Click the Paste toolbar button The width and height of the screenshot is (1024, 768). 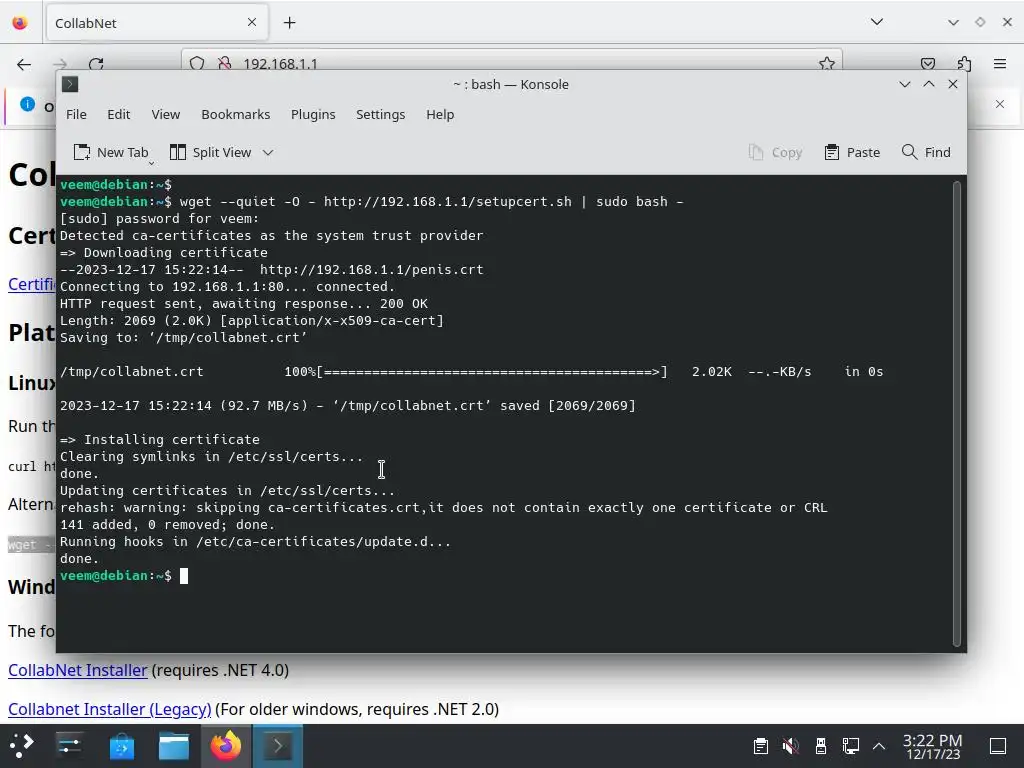[x=852, y=152]
